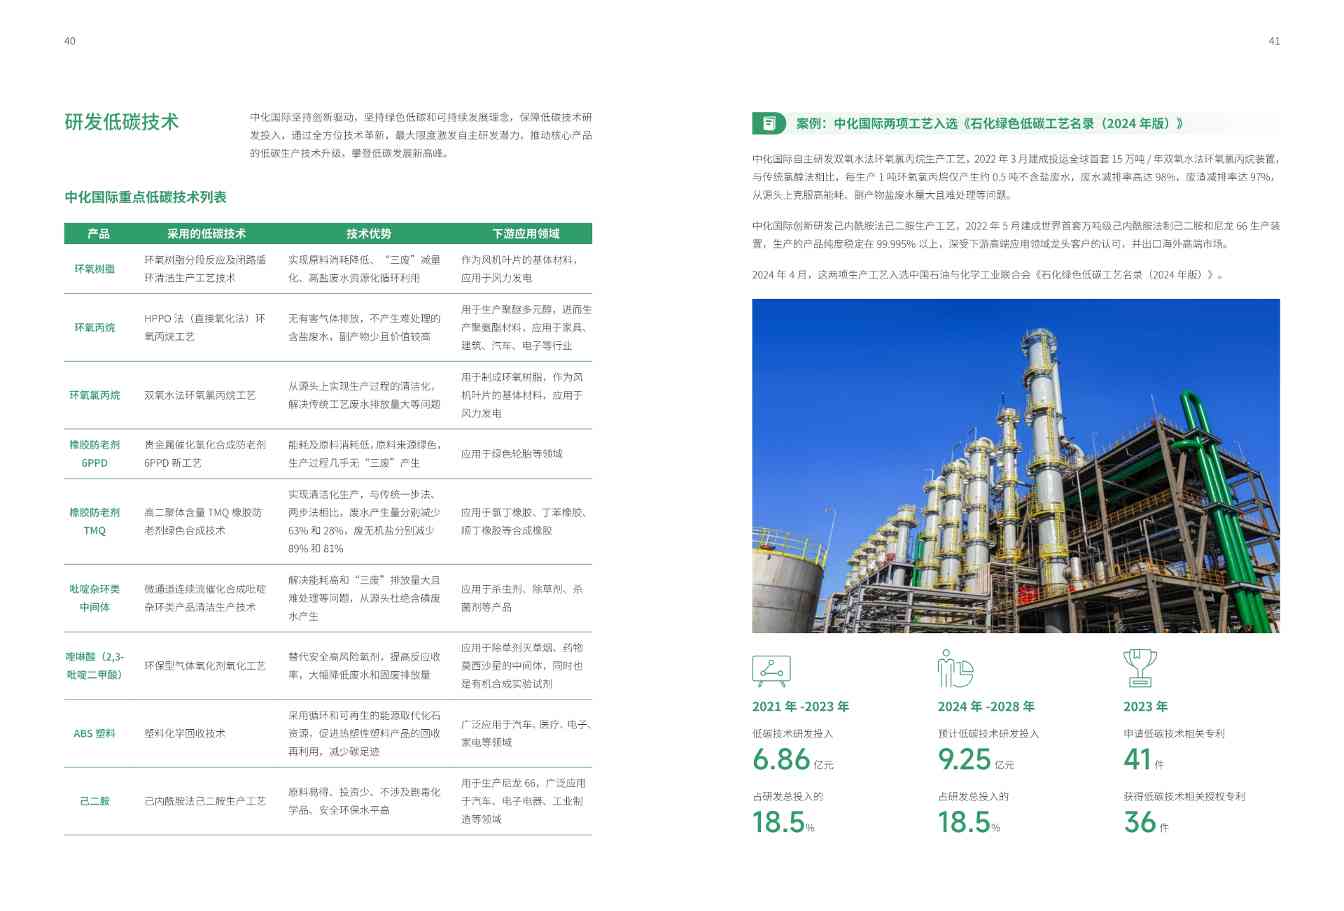Click the 微通道连续流催化合成 technology cell
The height and width of the screenshot is (911, 1344).
(205, 598)
